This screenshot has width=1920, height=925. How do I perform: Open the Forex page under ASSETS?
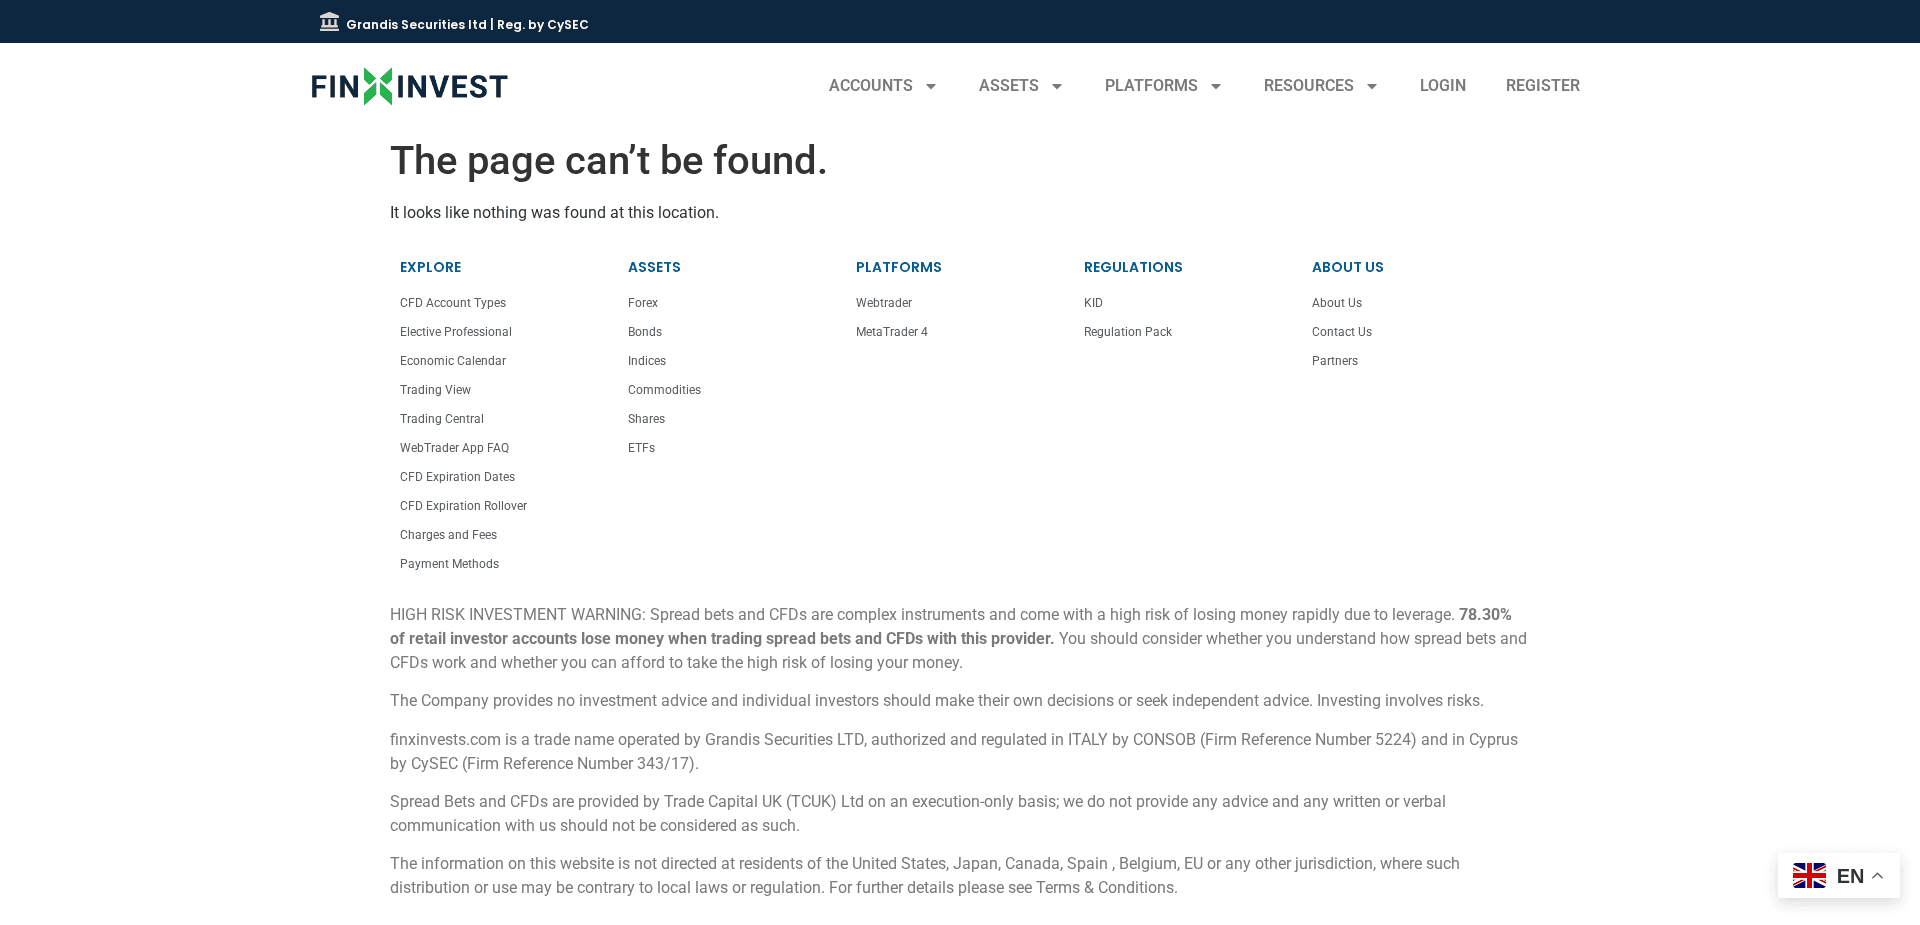point(642,302)
